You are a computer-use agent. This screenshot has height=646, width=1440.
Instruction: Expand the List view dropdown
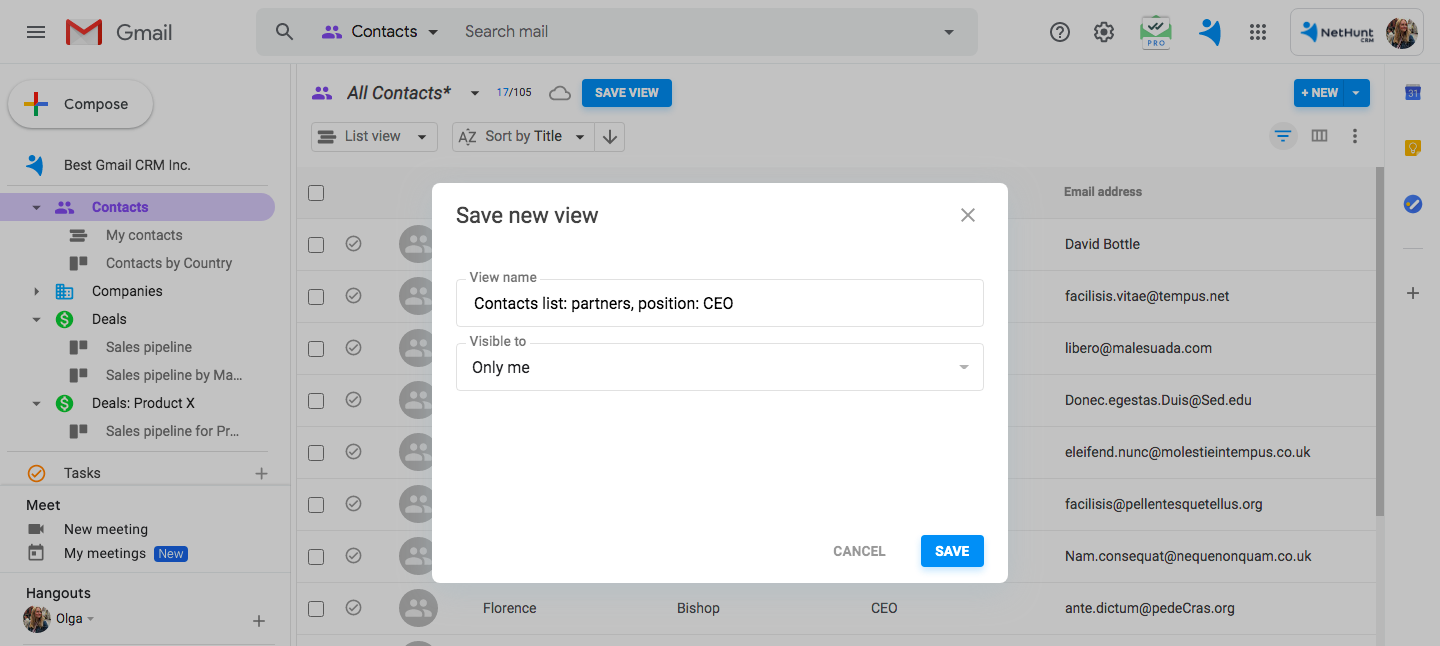point(374,137)
